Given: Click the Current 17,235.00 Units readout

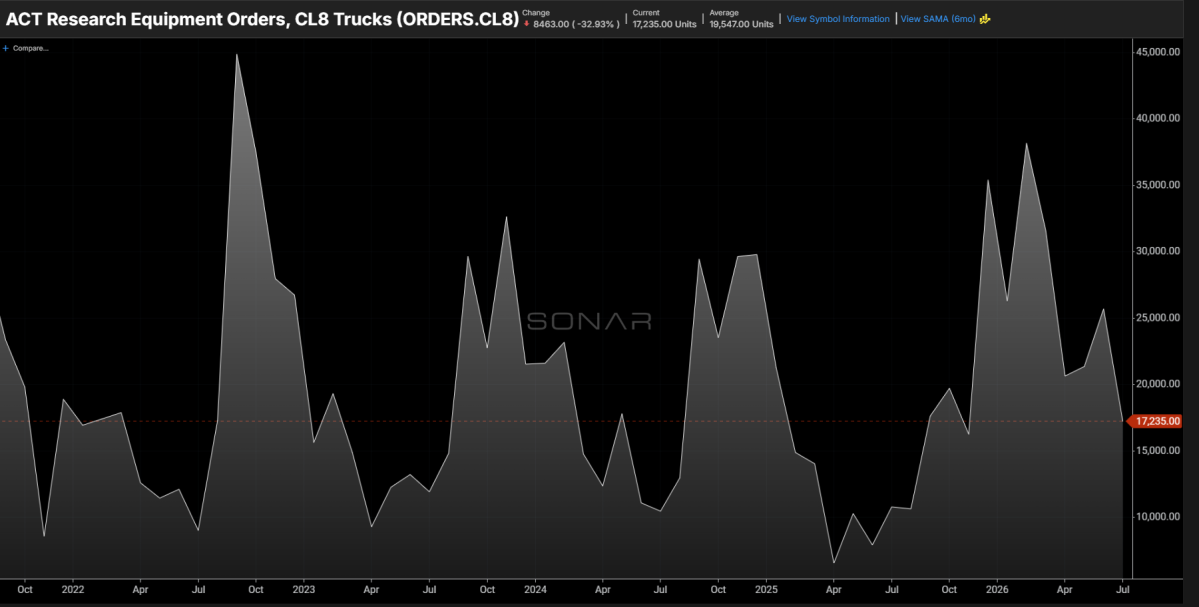Looking at the screenshot, I should pos(664,19).
